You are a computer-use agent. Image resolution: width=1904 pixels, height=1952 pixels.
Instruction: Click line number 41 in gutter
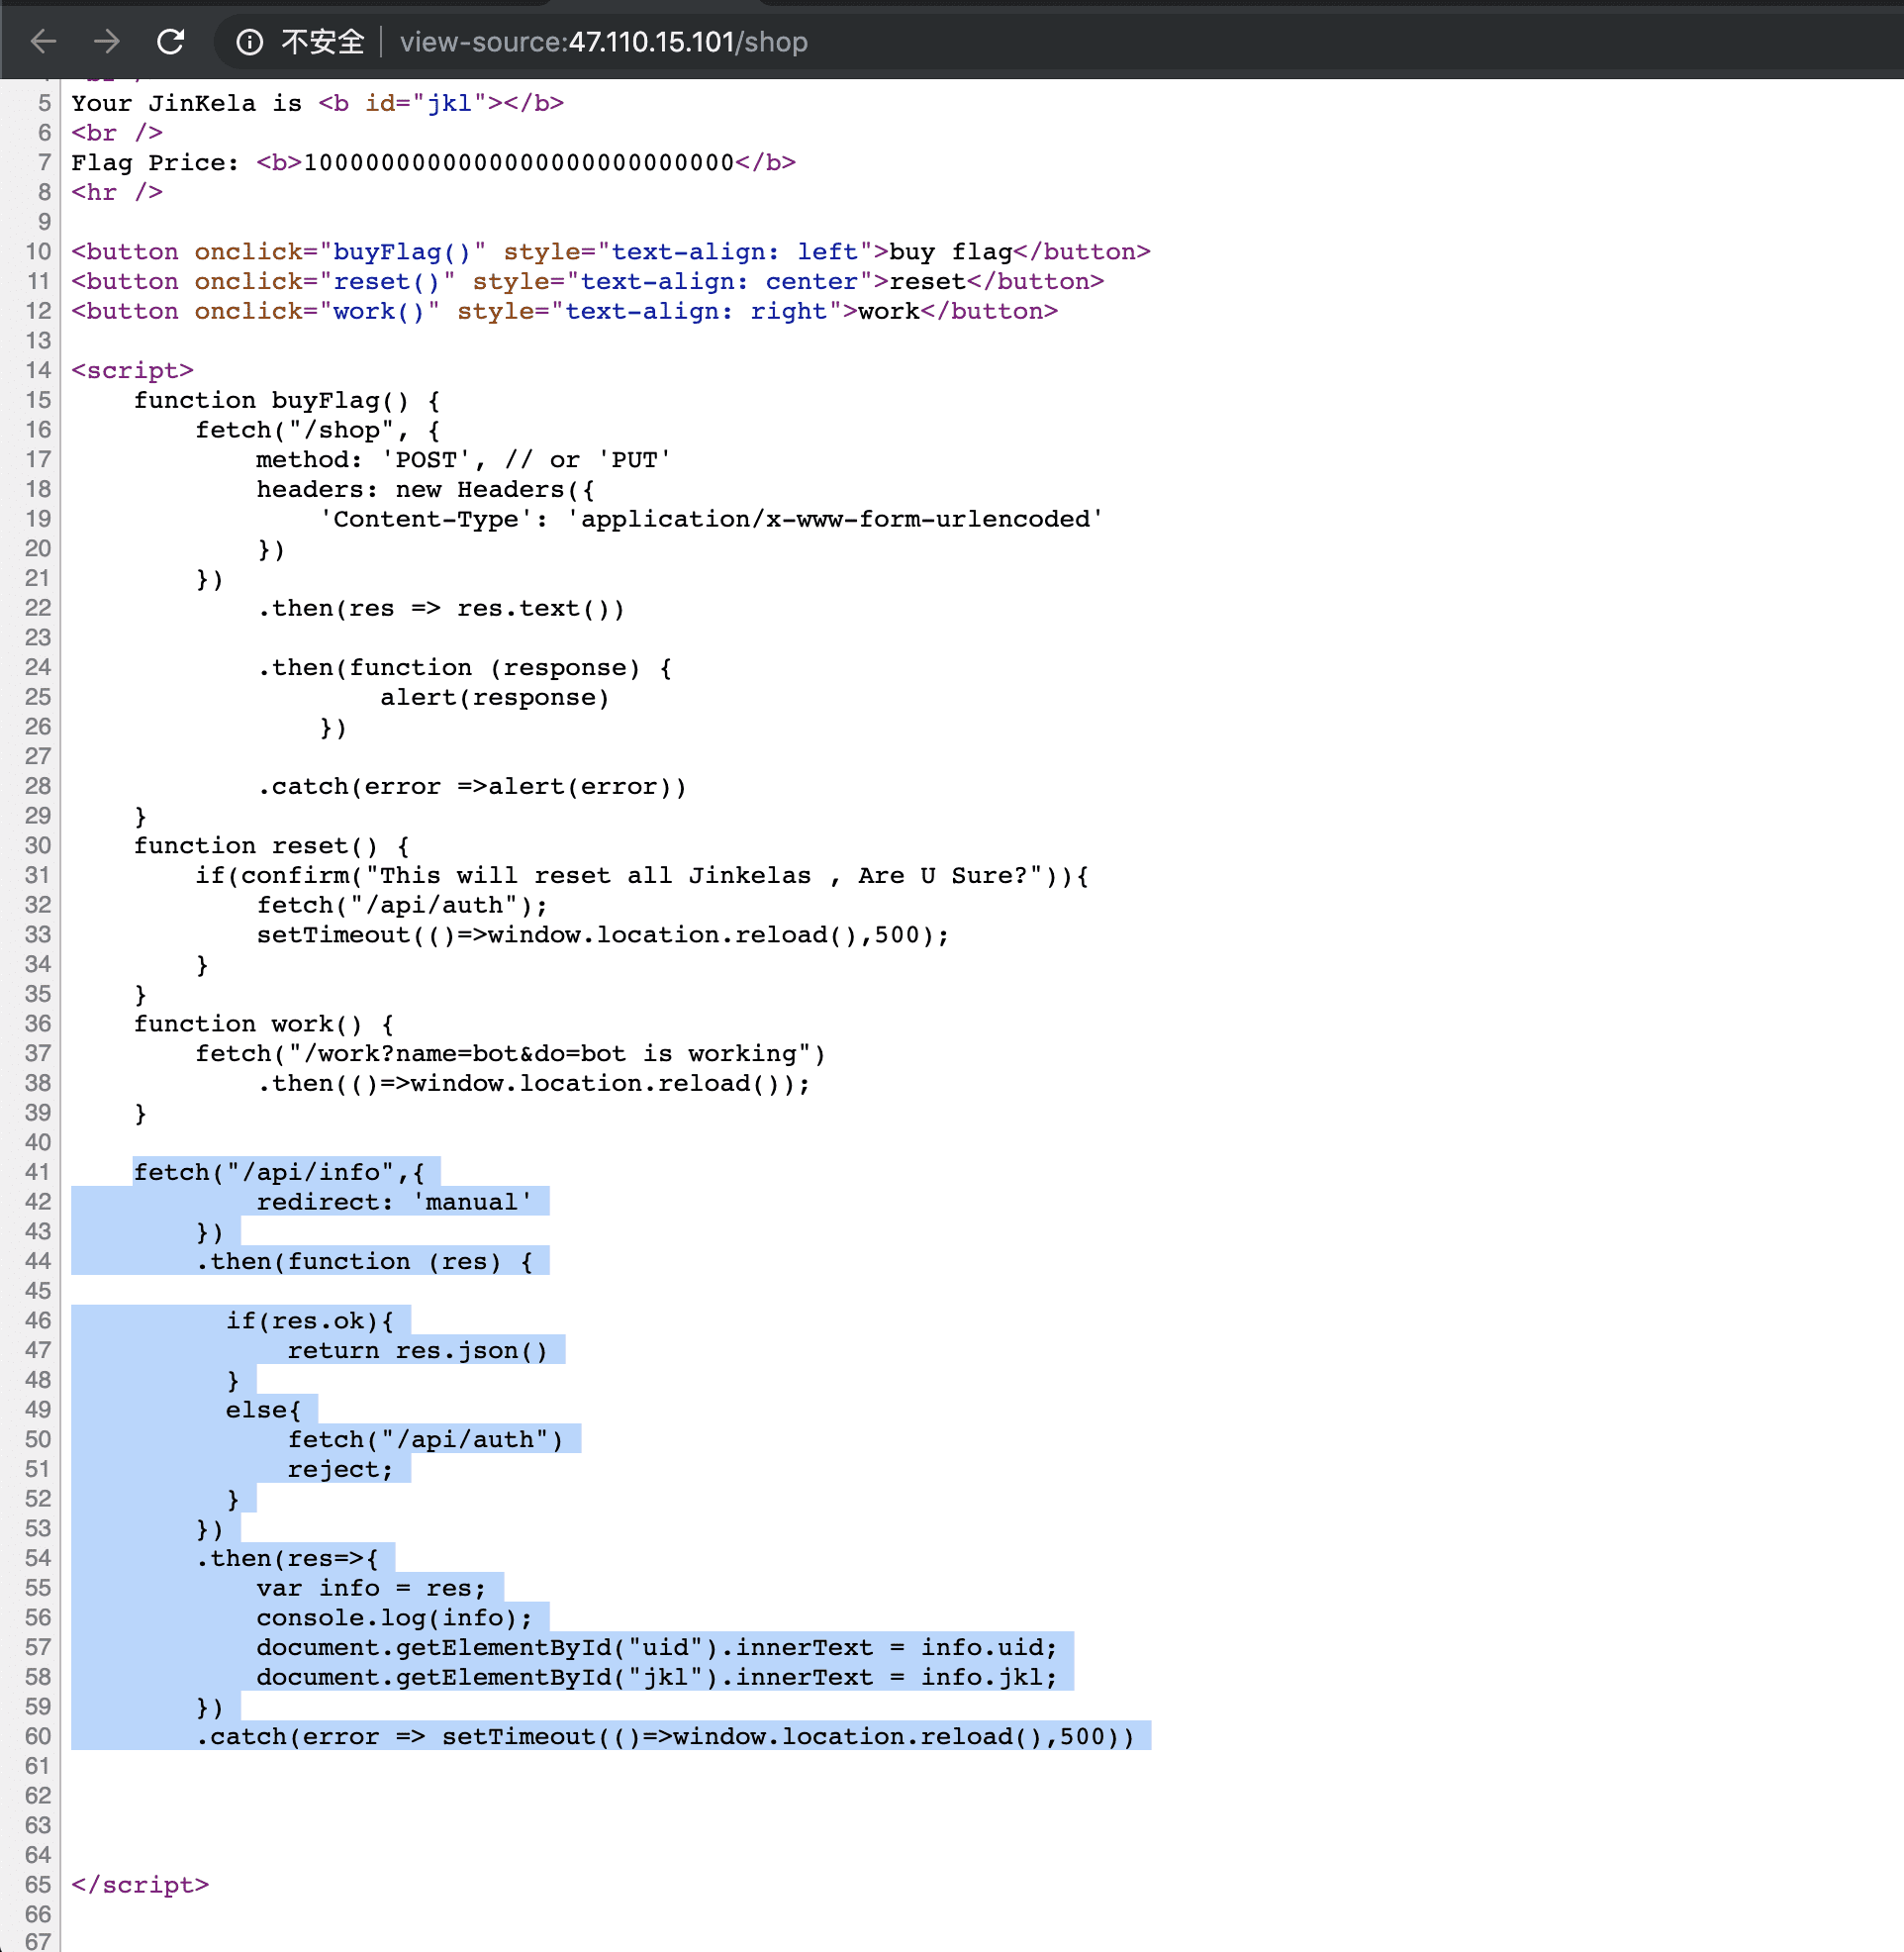coord(38,1172)
